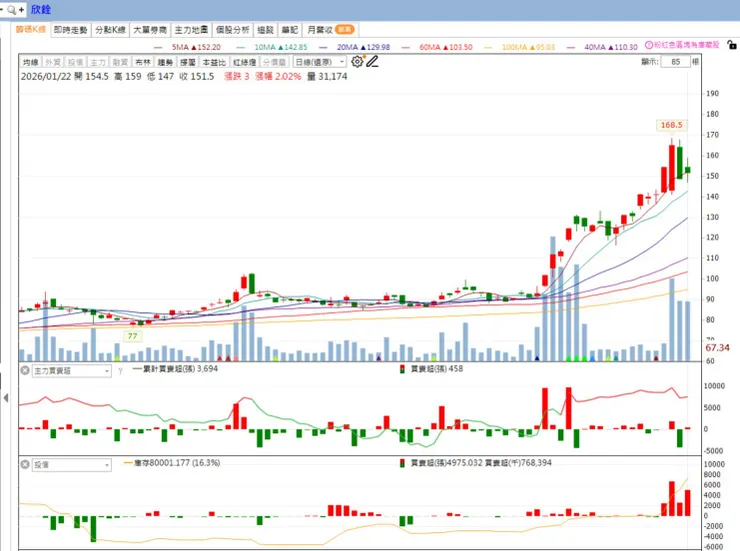The image size is (740, 551).
Task: Switch to the 個股分析 tab
Action: tap(233, 30)
